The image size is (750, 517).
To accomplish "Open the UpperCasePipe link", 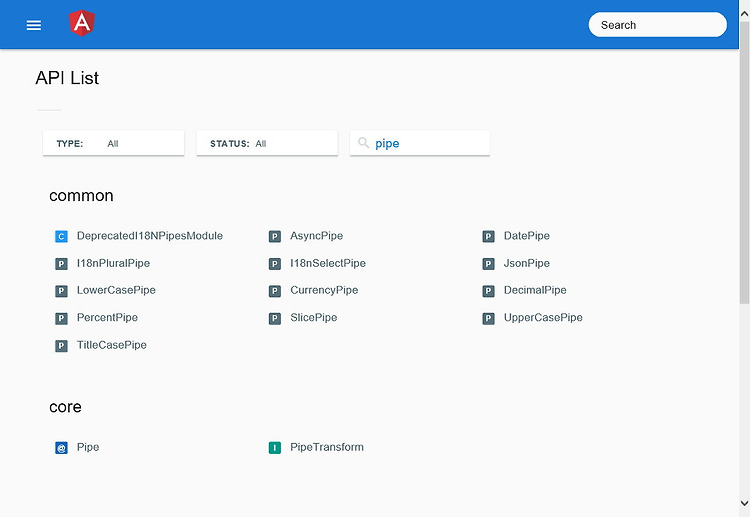I will [x=543, y=318].
